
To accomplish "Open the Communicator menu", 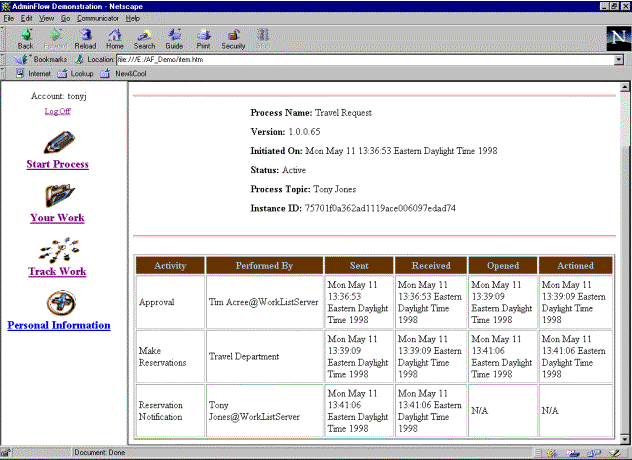I will pos(97,18).
